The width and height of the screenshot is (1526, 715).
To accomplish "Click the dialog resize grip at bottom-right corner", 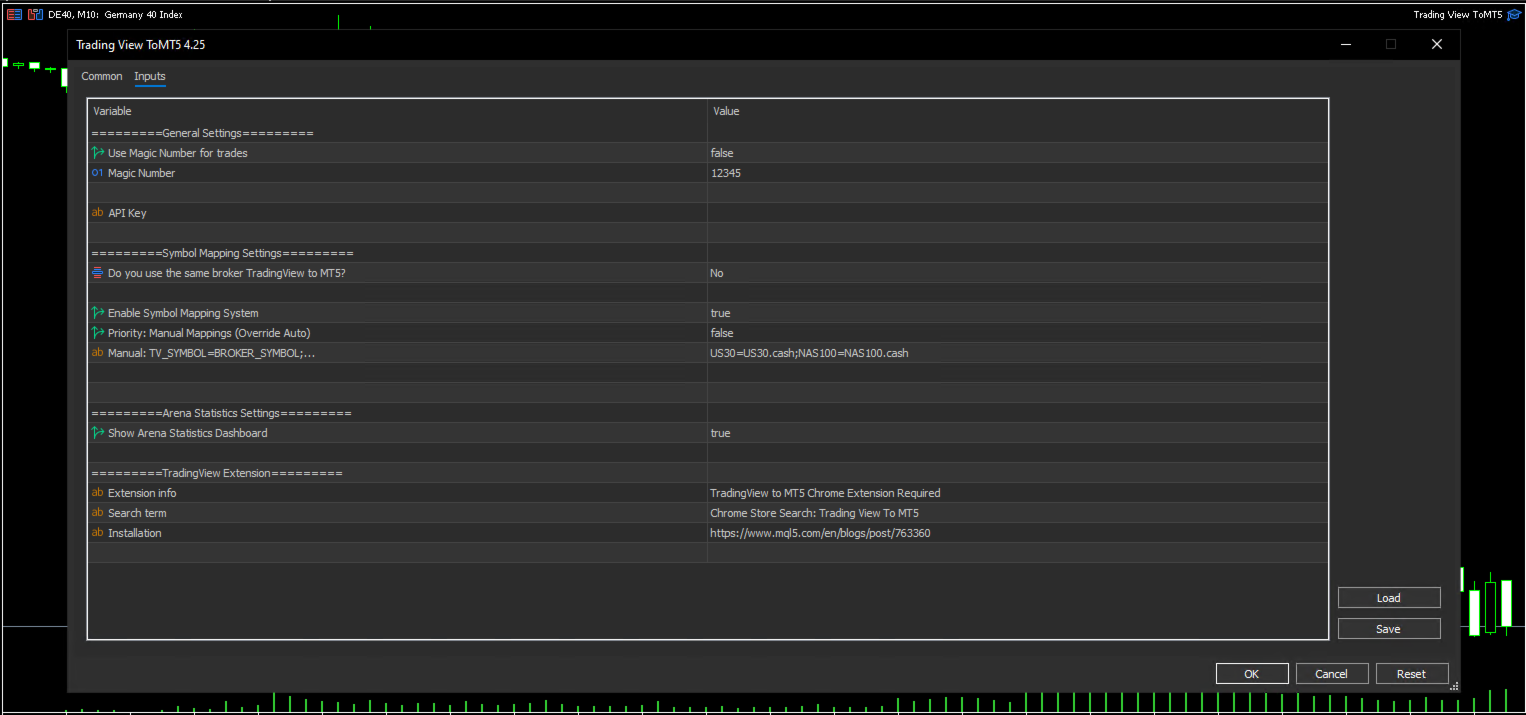I will pos(1454,687).
